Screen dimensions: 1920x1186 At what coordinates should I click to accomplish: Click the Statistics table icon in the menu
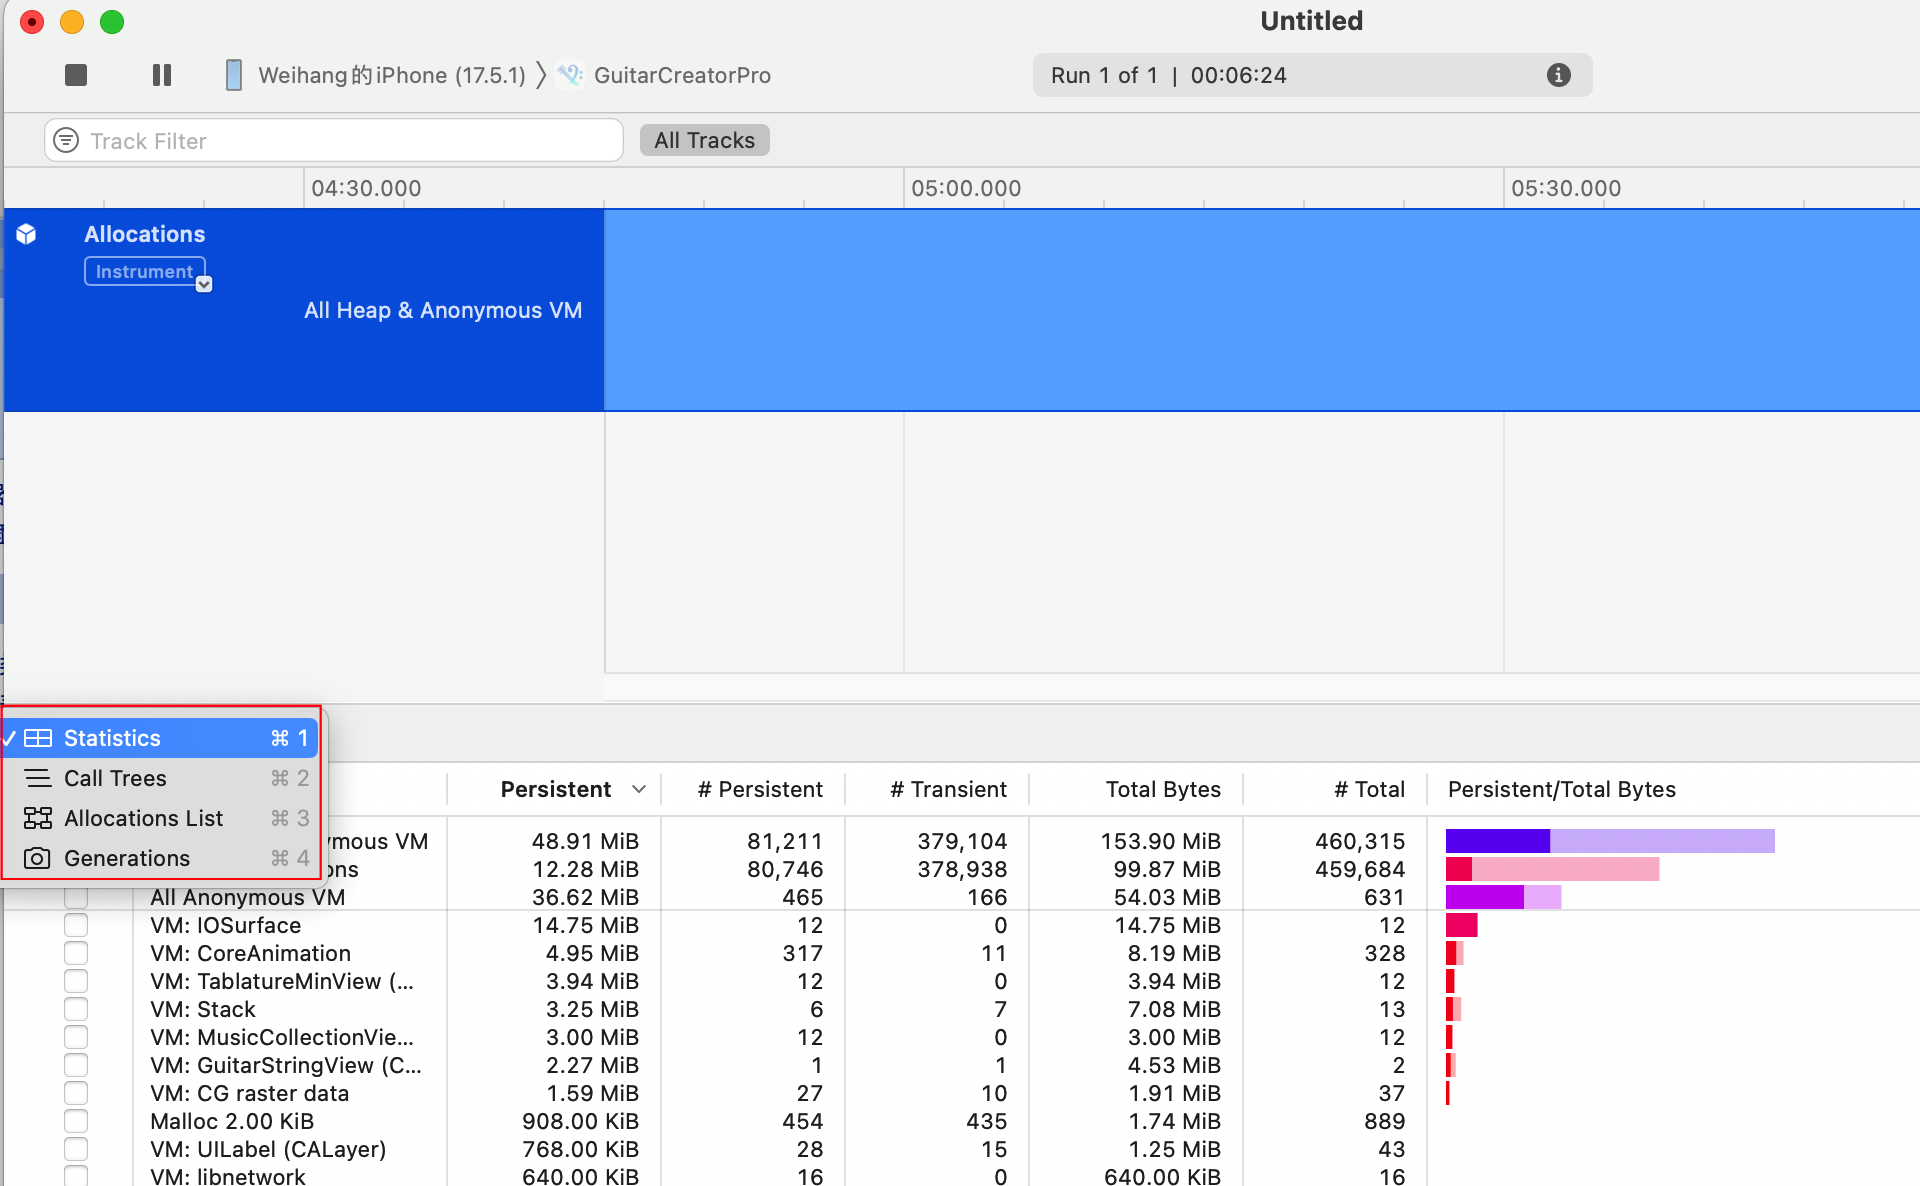click(38, 738)
